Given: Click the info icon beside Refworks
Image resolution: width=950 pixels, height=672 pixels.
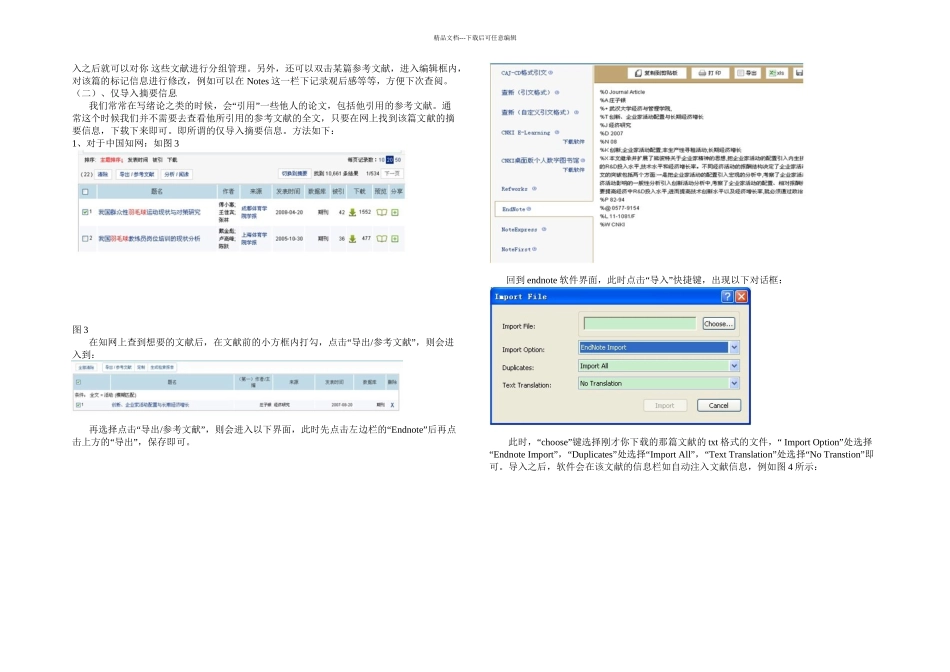Looking at the screenshot, I should click(x=534, y=188).
